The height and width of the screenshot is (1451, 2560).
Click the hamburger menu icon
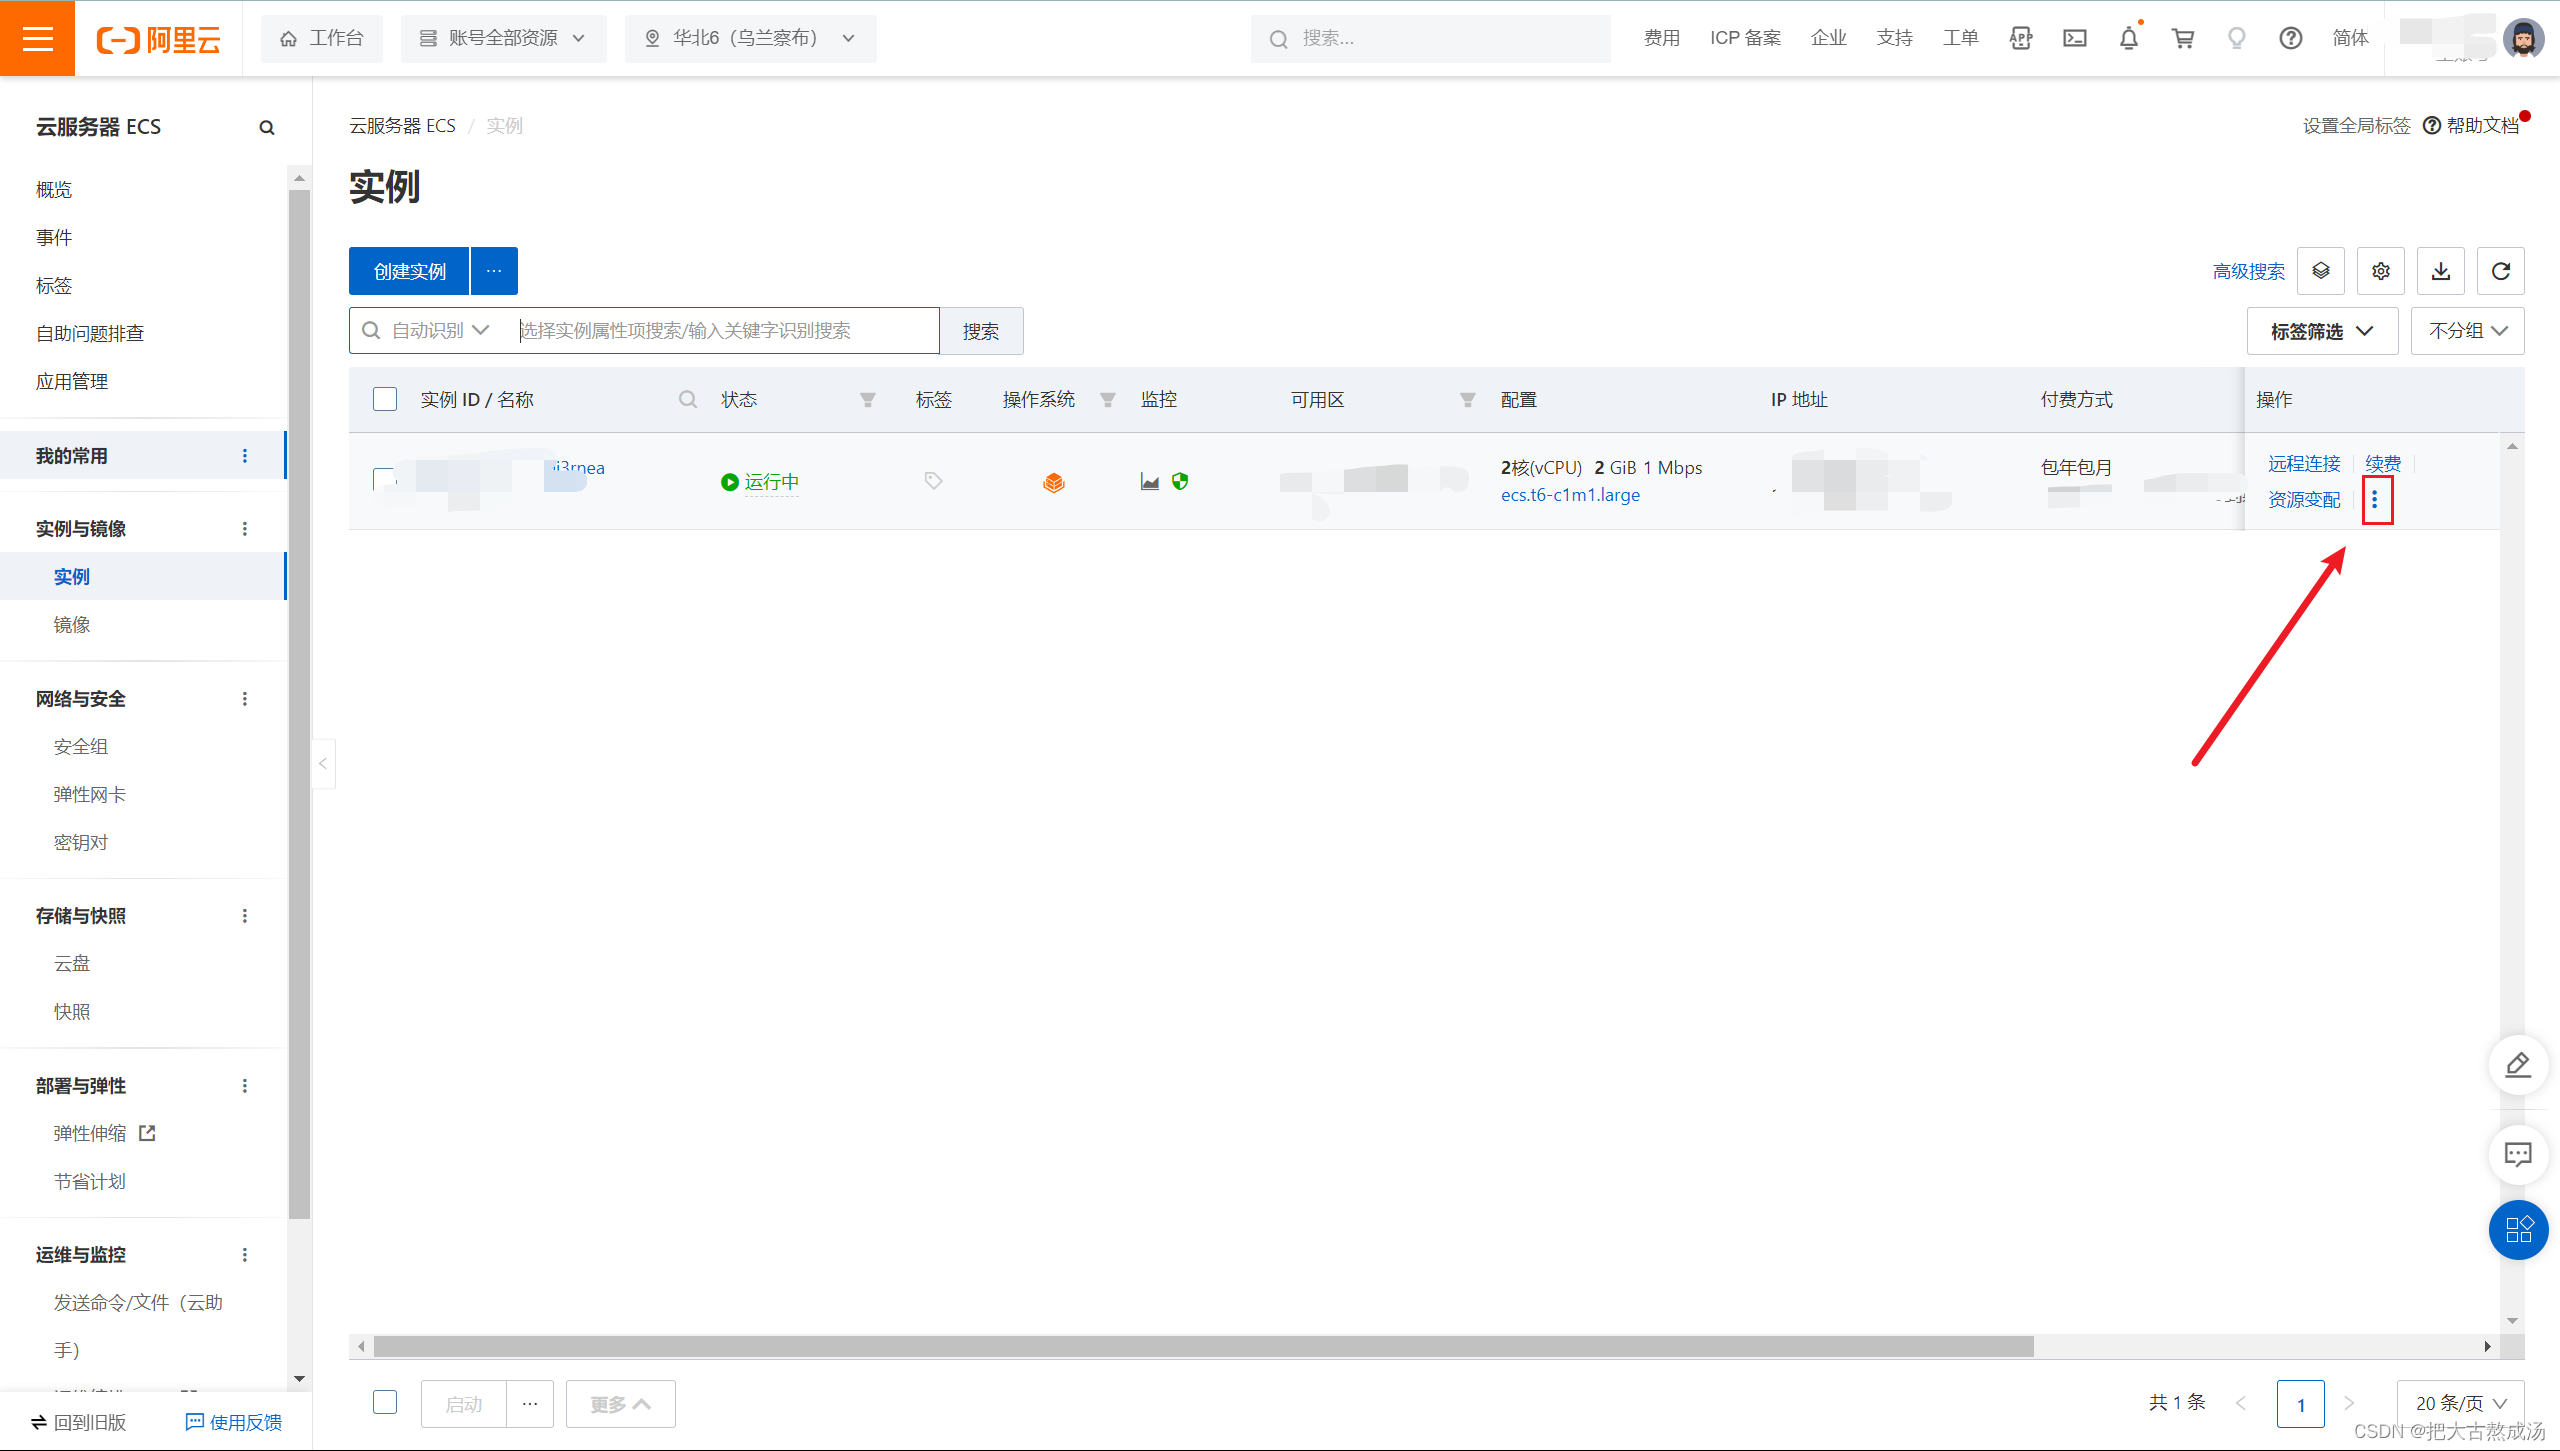pyautogui.click(x=37, y=38)
